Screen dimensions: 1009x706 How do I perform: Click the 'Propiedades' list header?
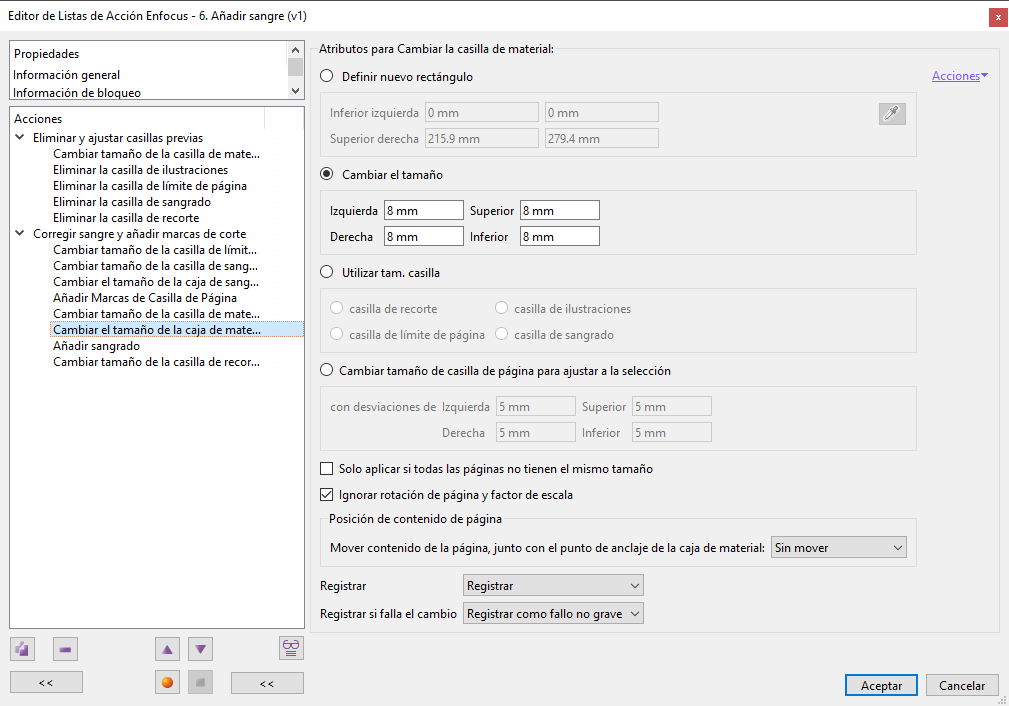pyautogui.click(x=46, y=53)
